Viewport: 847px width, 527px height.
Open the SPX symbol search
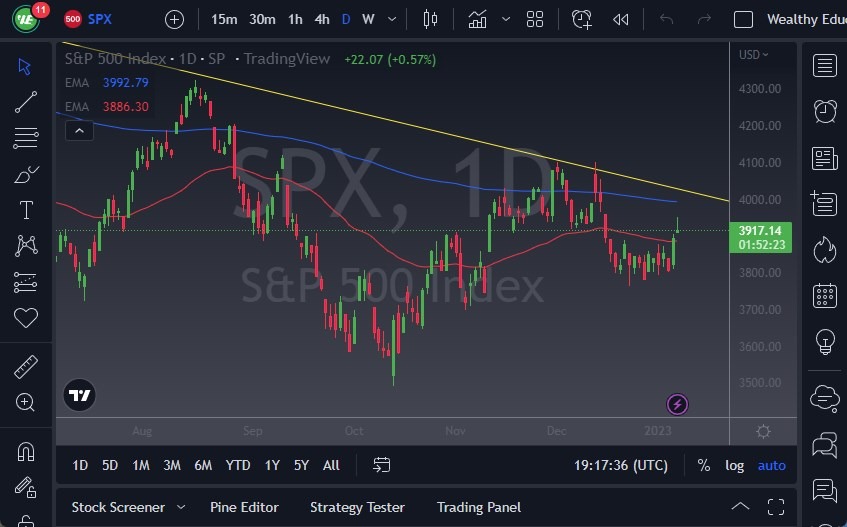point(89,19)
